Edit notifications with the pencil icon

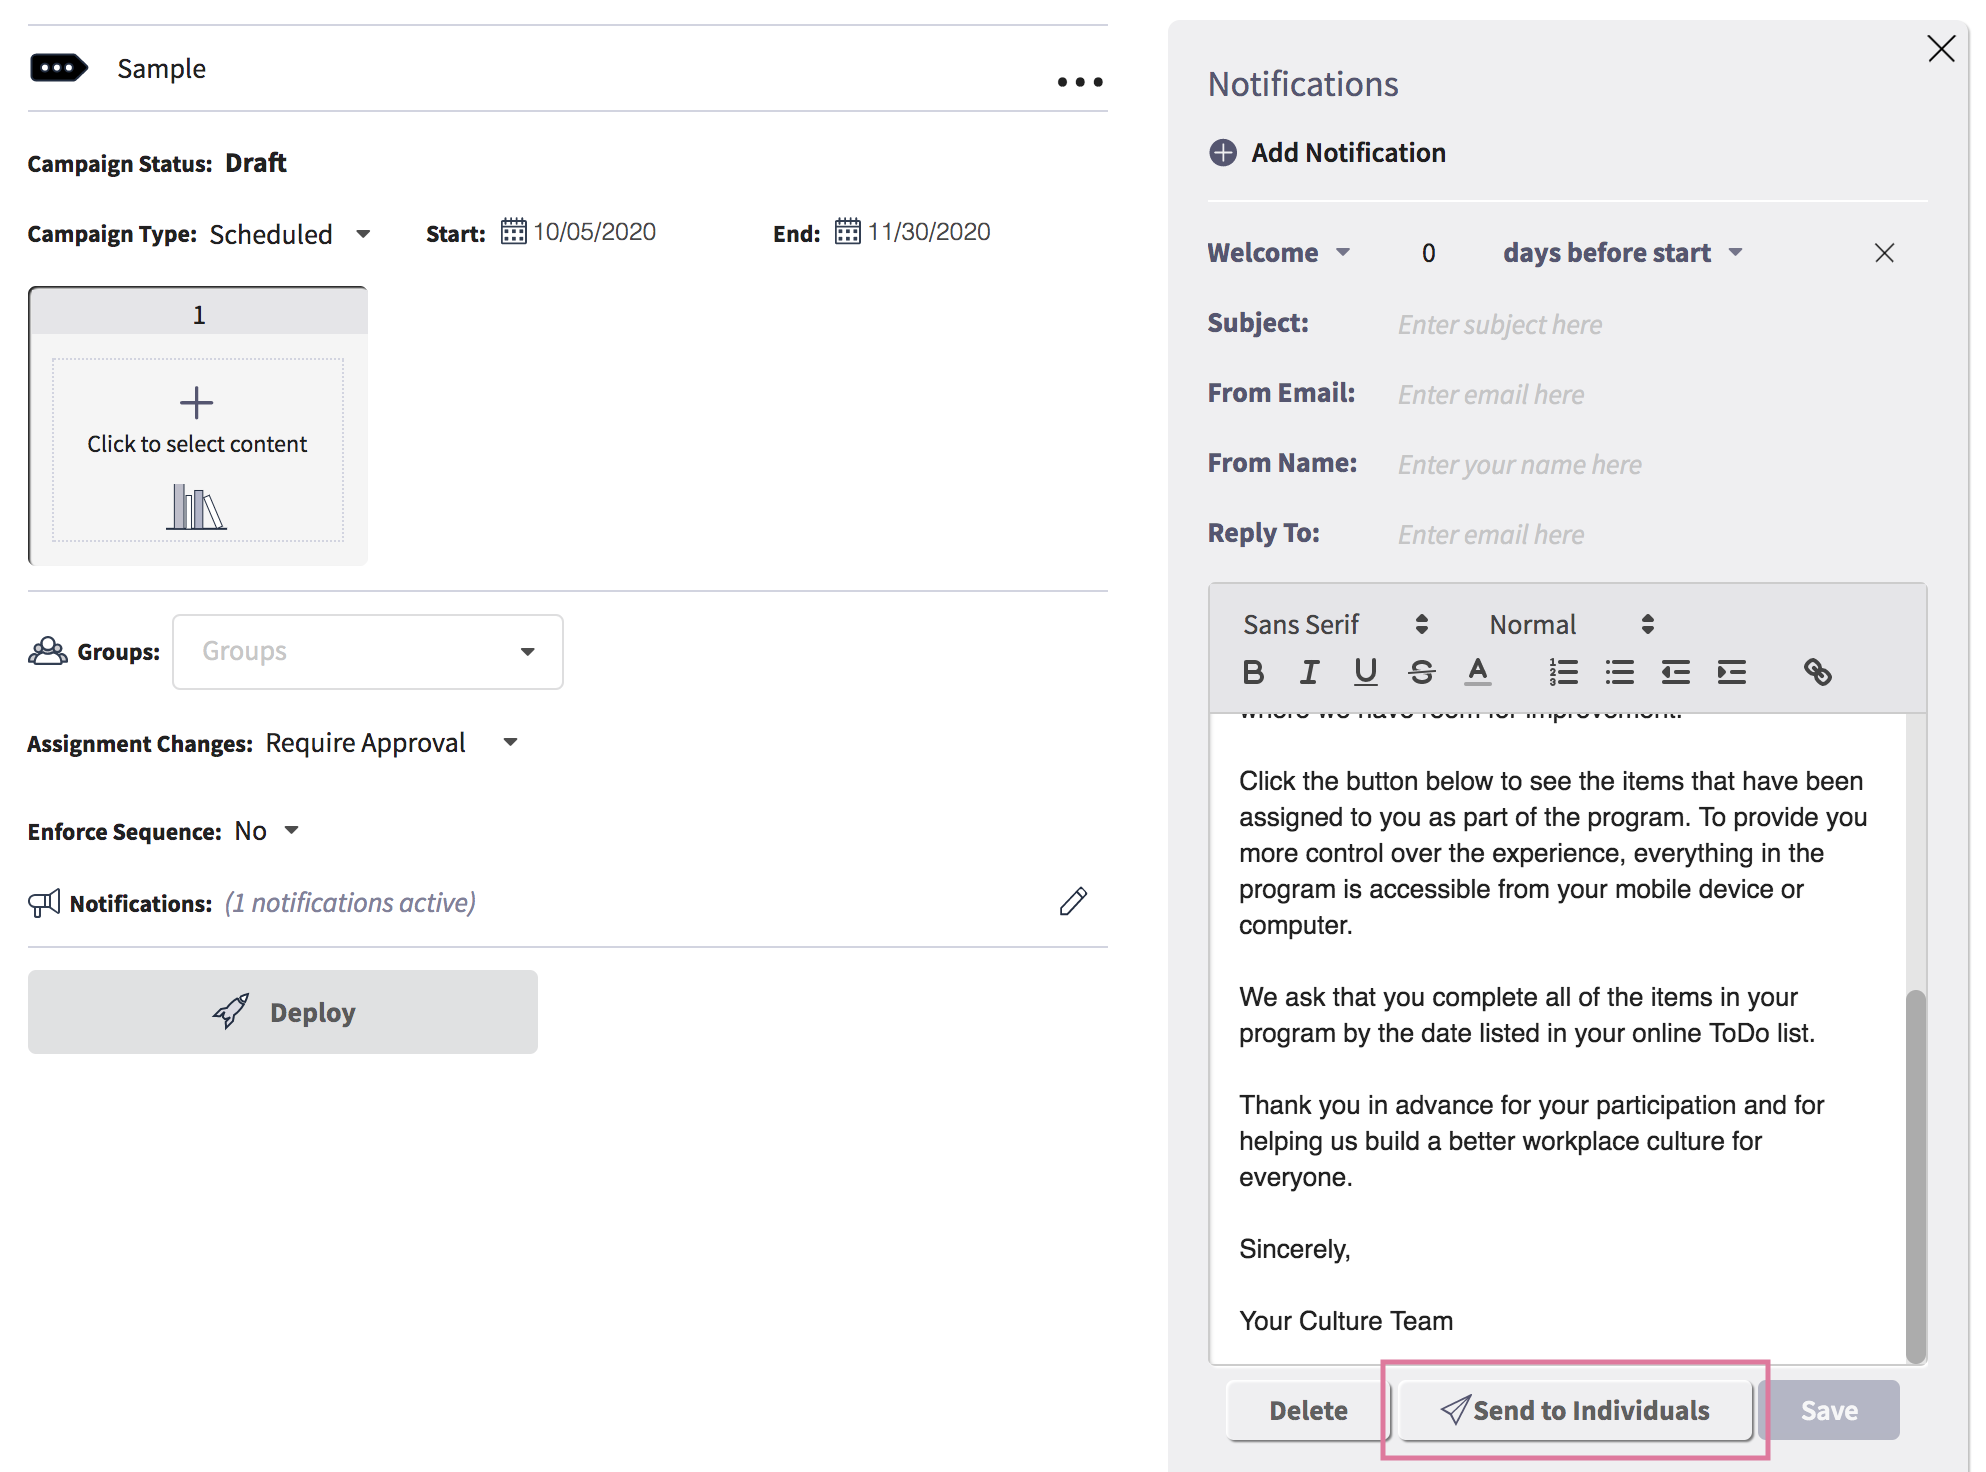pos(1073,902)
